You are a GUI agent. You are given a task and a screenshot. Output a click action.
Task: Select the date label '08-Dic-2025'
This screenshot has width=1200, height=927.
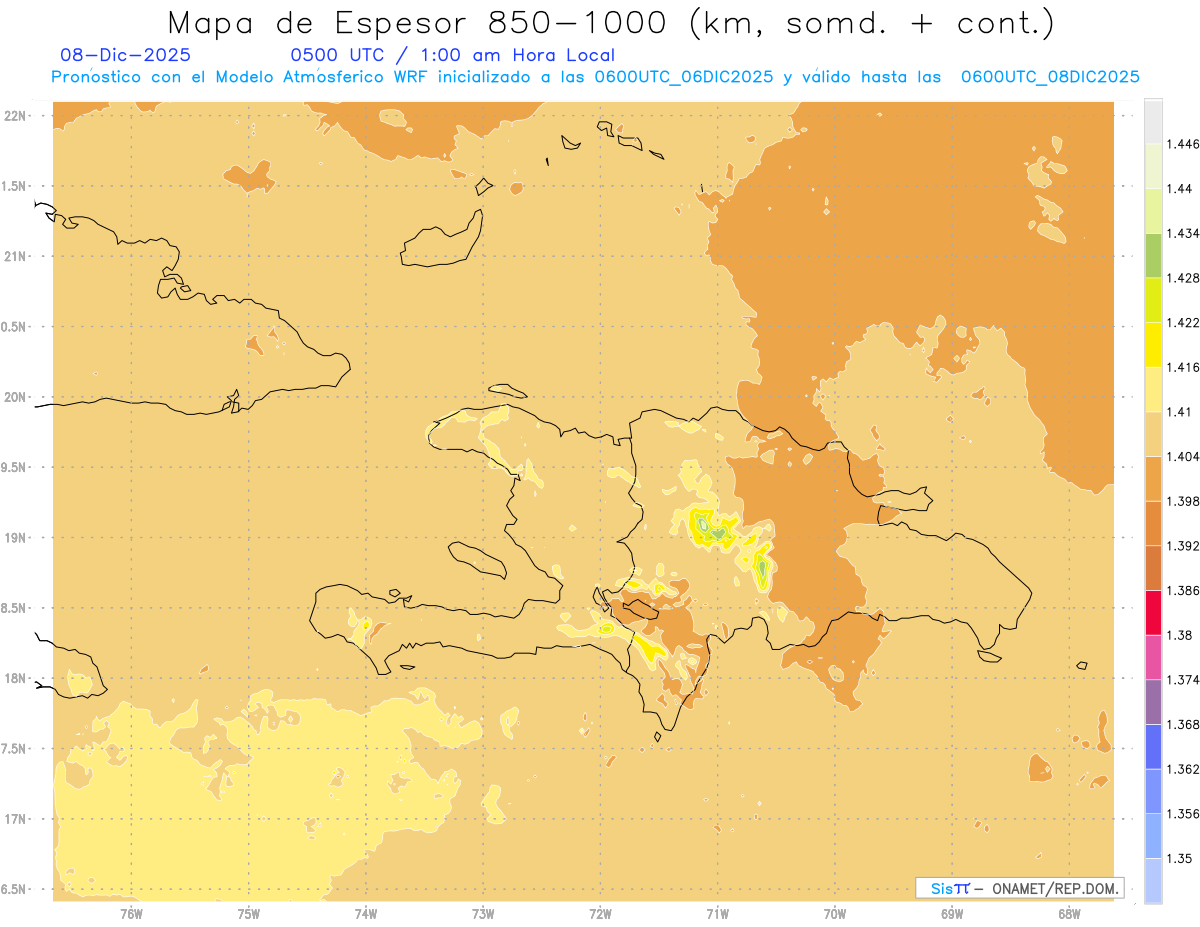pos(126,55)
